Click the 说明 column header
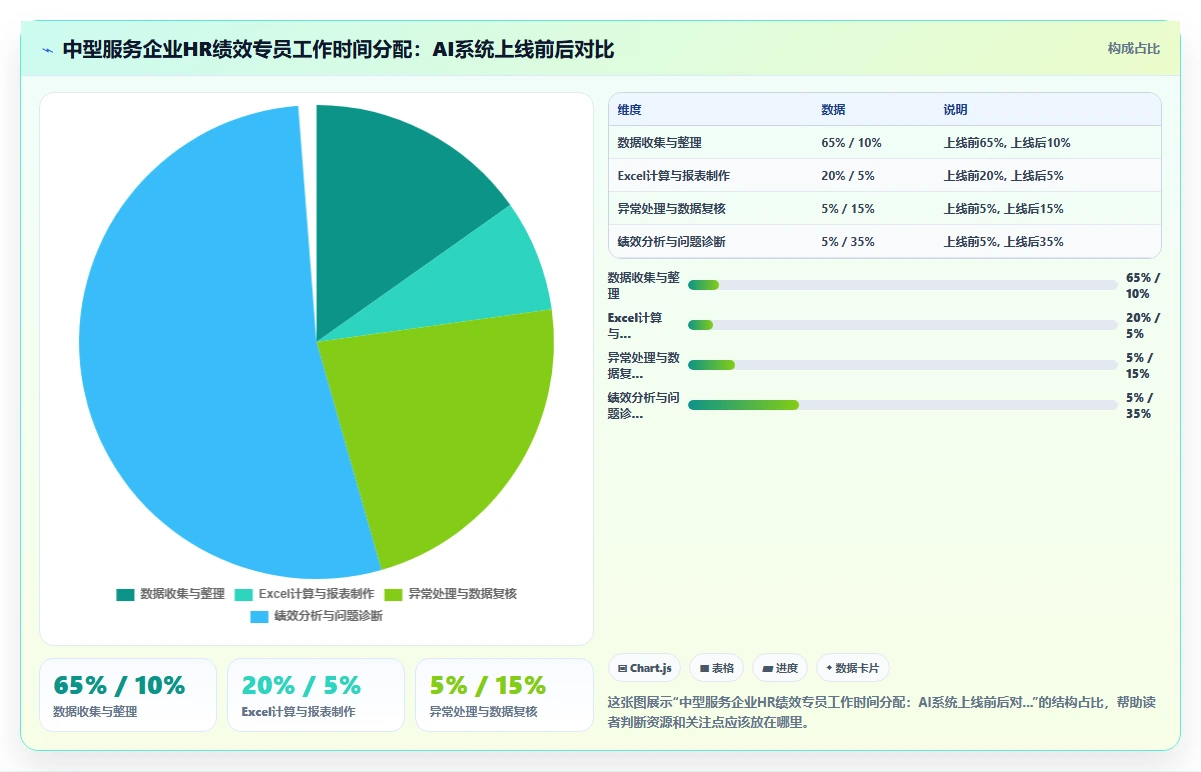 tap(955, 110)
